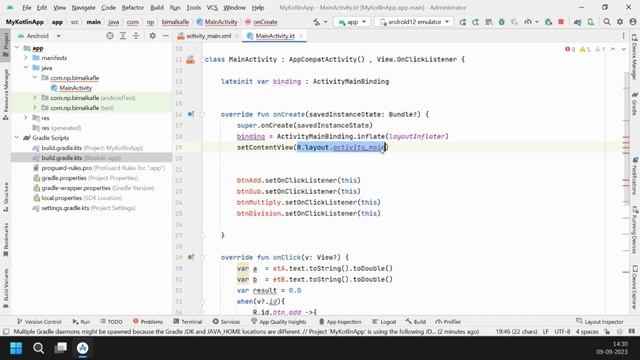Viewport: 640px width, 360px height.
Task: Collapse the java folder
Action: coord(26,68)
